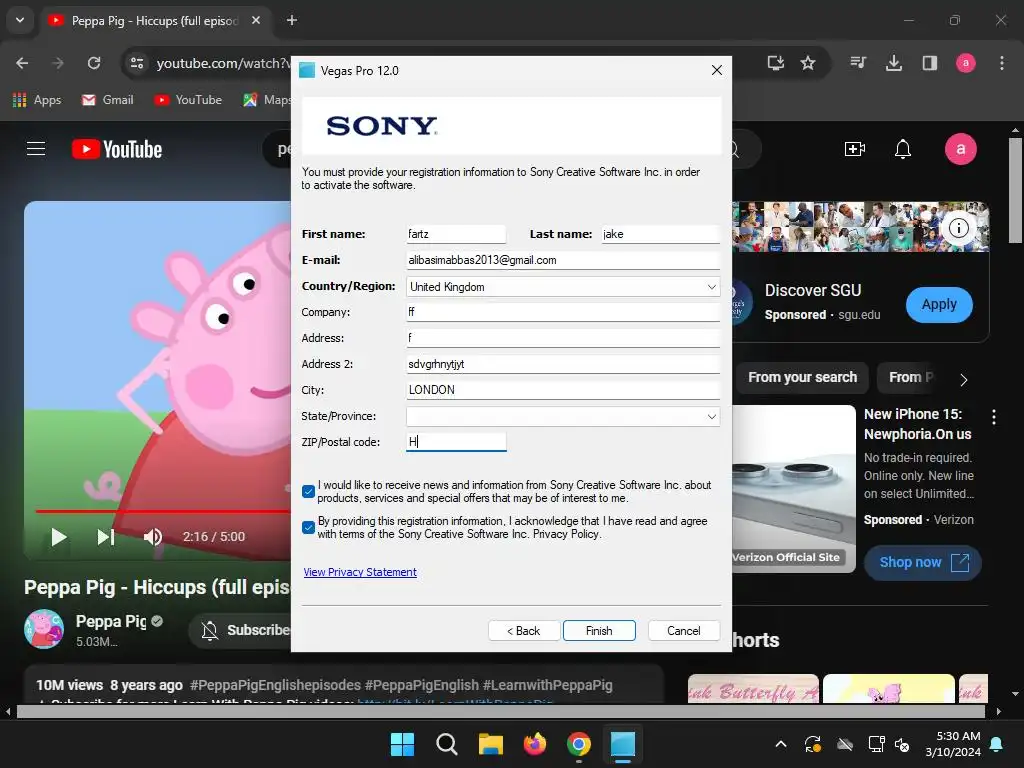Screen dimensions: 1024x768
Task: Open Country/Region dropdown
Action: 563,287
